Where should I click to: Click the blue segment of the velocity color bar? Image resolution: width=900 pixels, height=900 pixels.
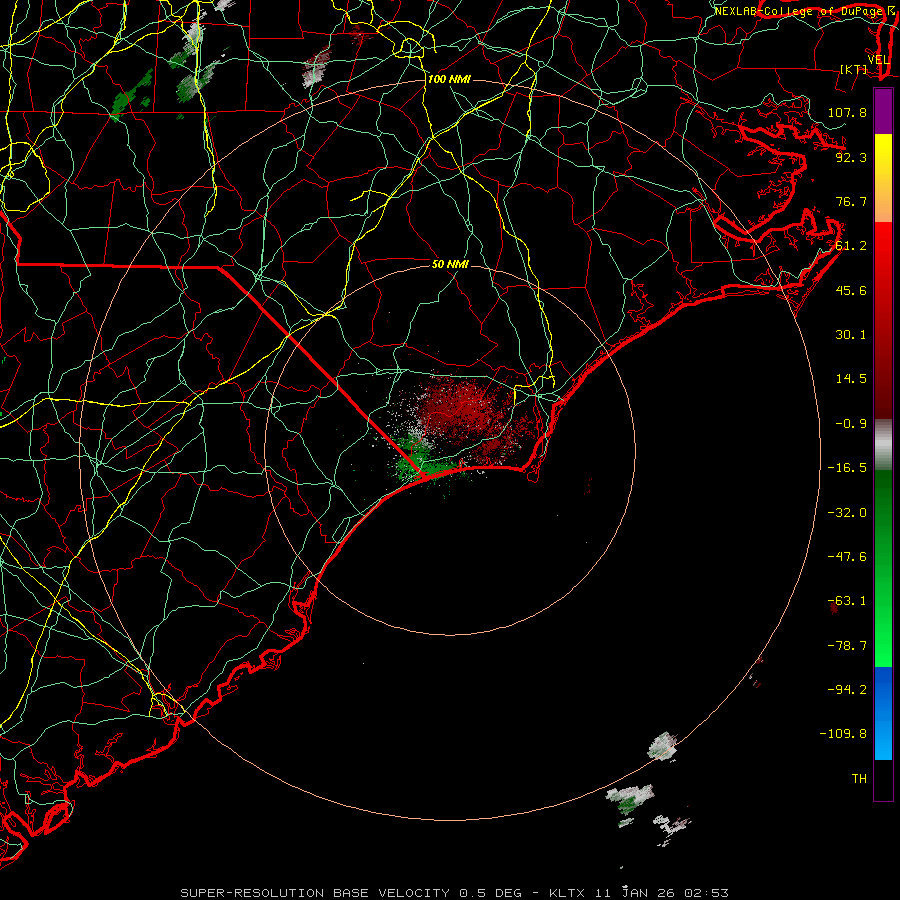pos(883,713)
